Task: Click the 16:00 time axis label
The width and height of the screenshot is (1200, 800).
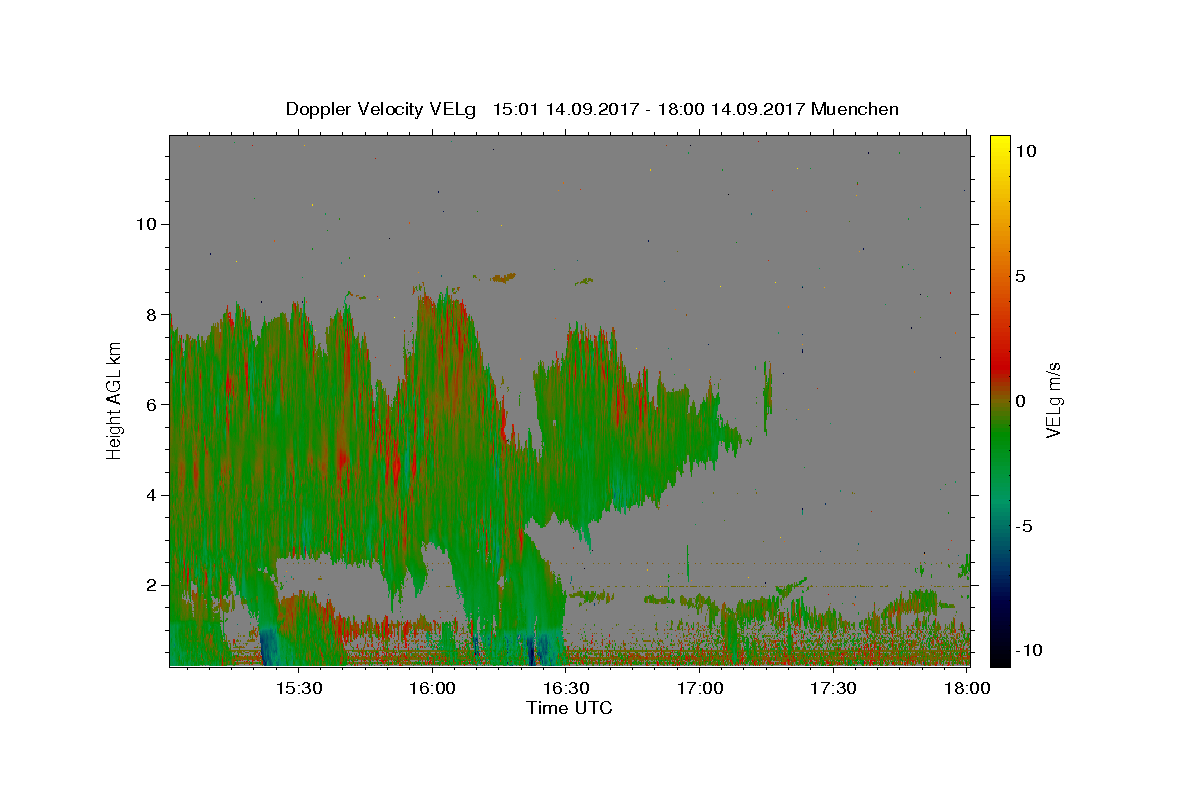Action: [x=432, y=688]
